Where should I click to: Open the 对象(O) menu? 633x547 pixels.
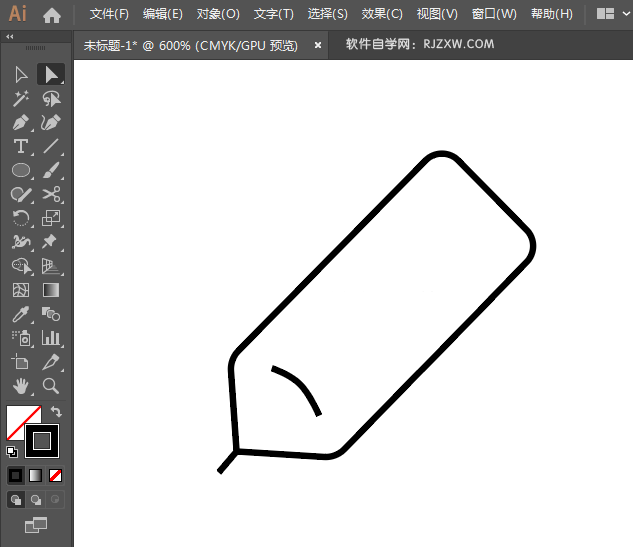218,14
